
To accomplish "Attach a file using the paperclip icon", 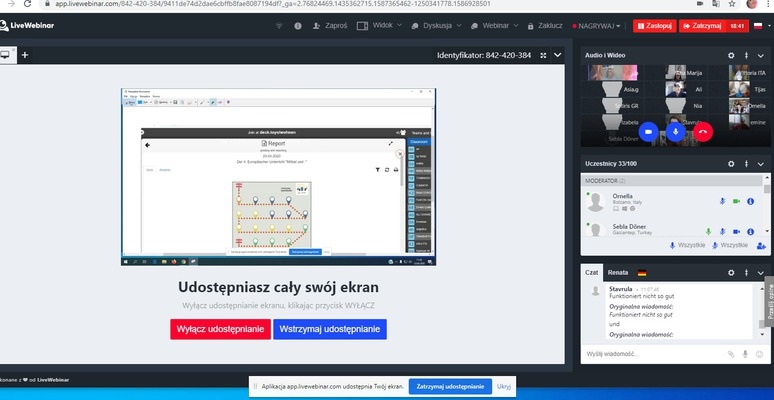I will pyautogui.click(x=731, y=354).
